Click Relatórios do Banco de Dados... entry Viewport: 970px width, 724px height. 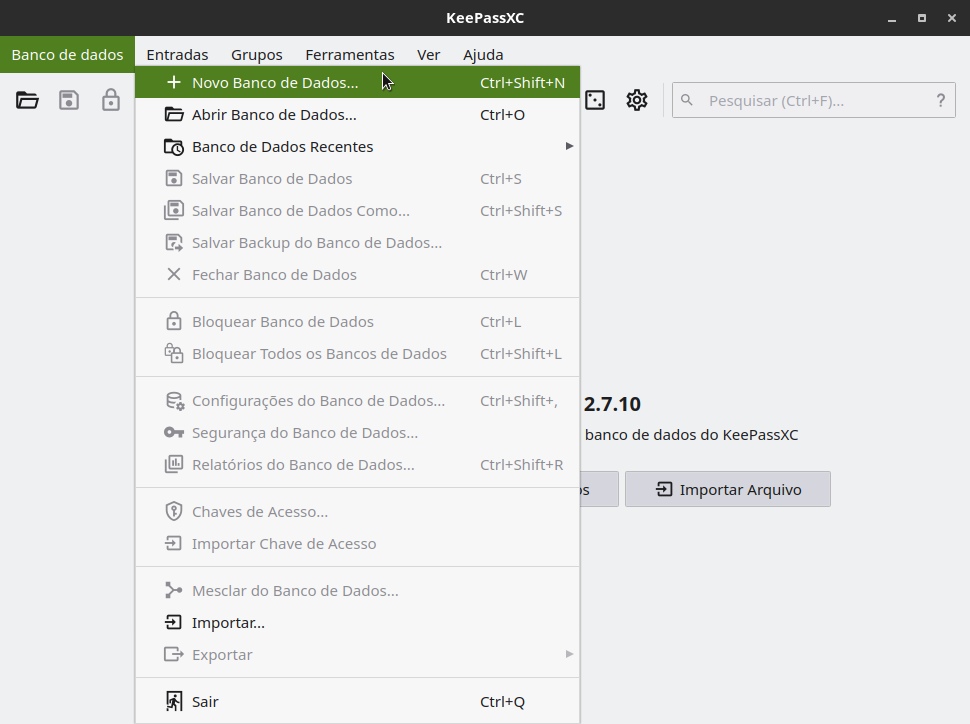click(x=358, y=464)
